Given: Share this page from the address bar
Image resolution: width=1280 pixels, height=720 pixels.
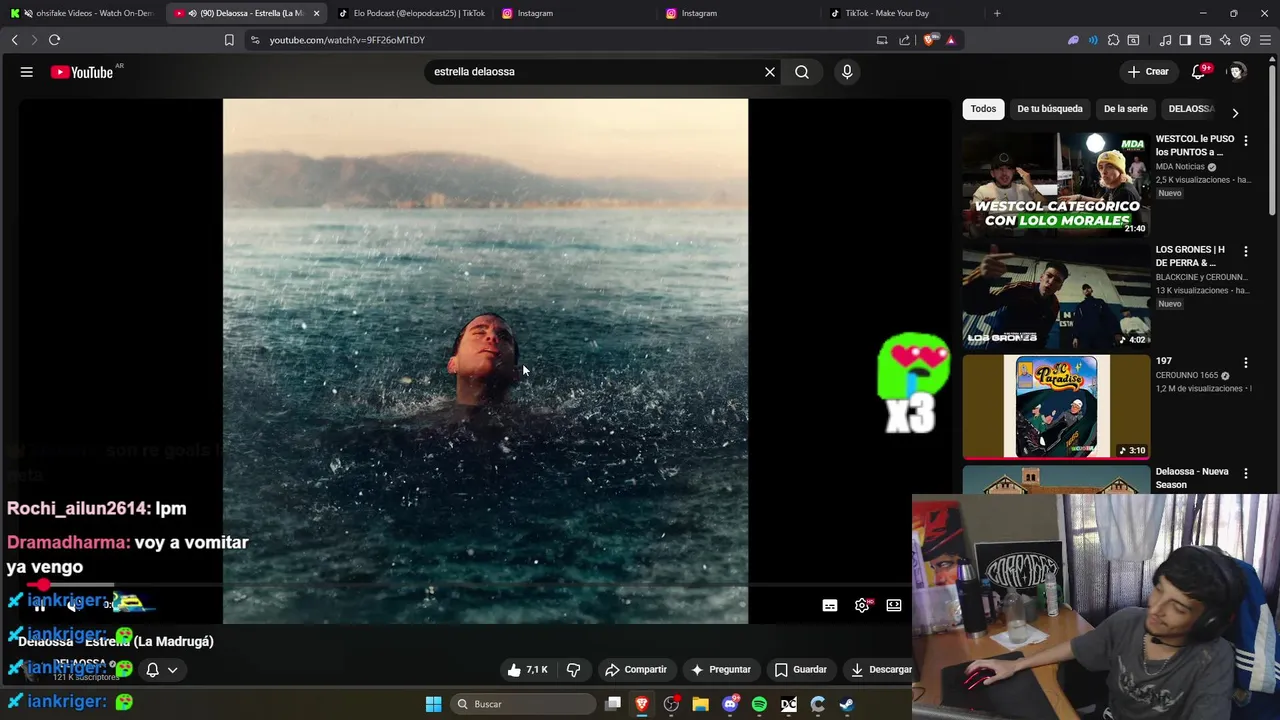Looking at the screenshot, I should (x=905, y=40).
